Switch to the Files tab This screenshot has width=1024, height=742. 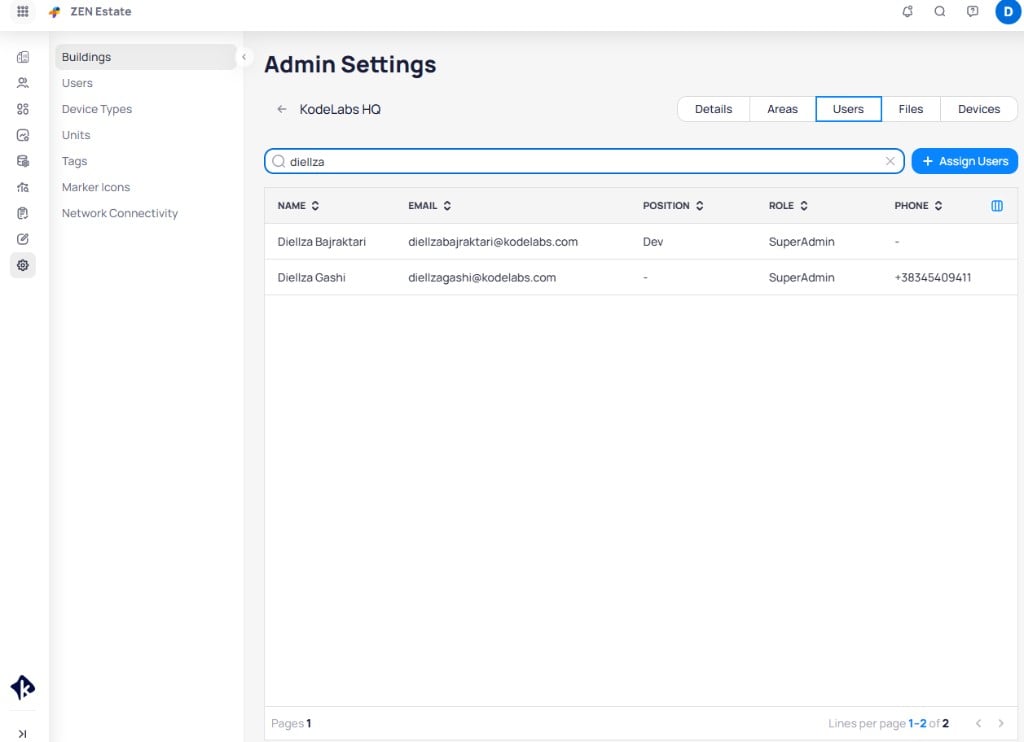click(910, 109)
